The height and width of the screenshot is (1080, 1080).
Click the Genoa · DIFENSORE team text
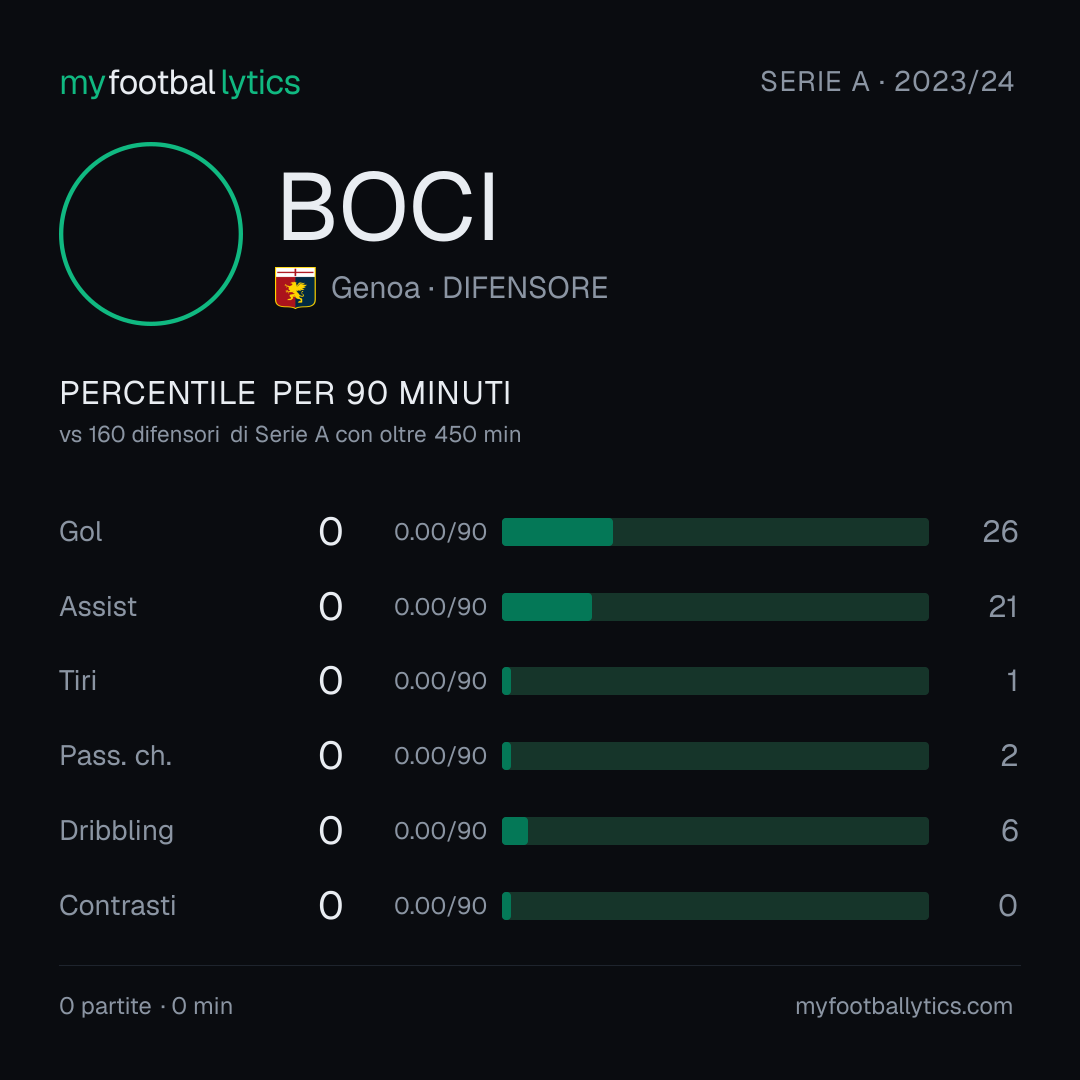click(469, 288)
